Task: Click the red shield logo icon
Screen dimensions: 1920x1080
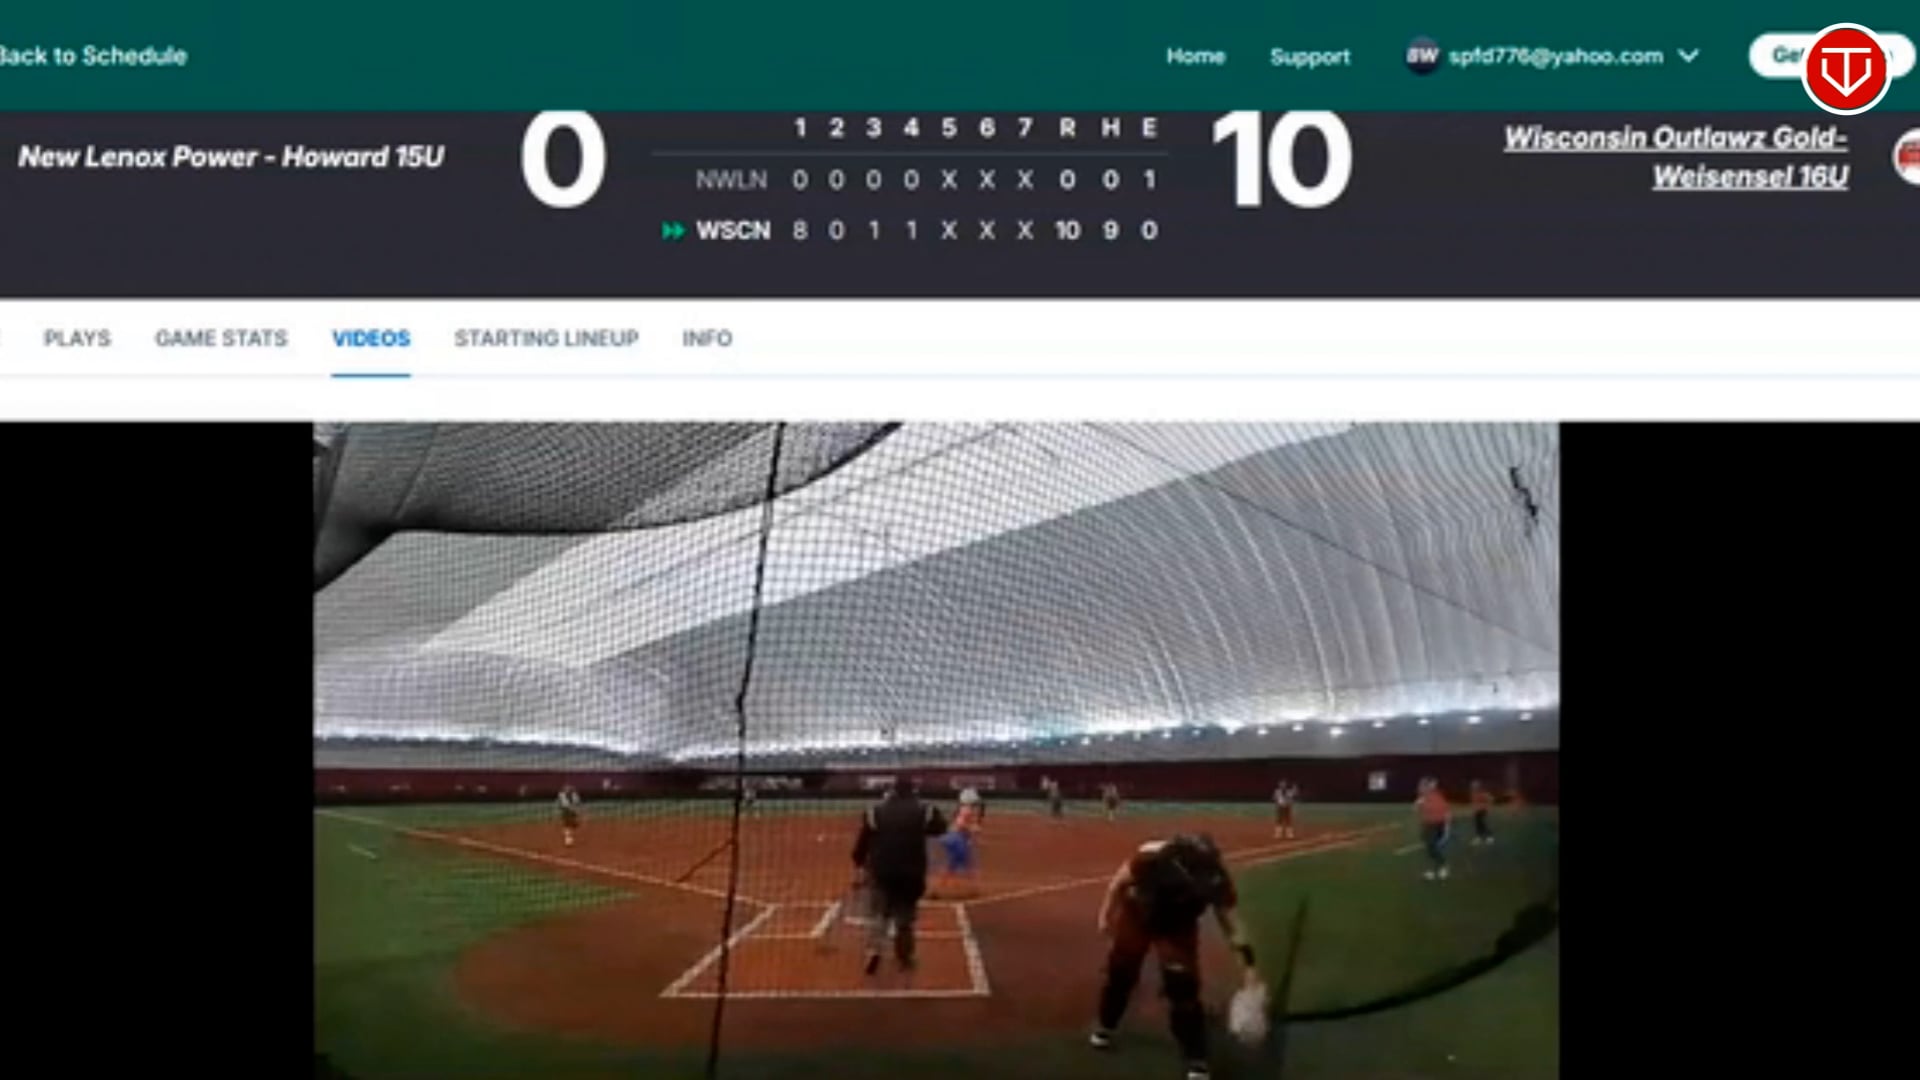Action: tap(1845, 69)
